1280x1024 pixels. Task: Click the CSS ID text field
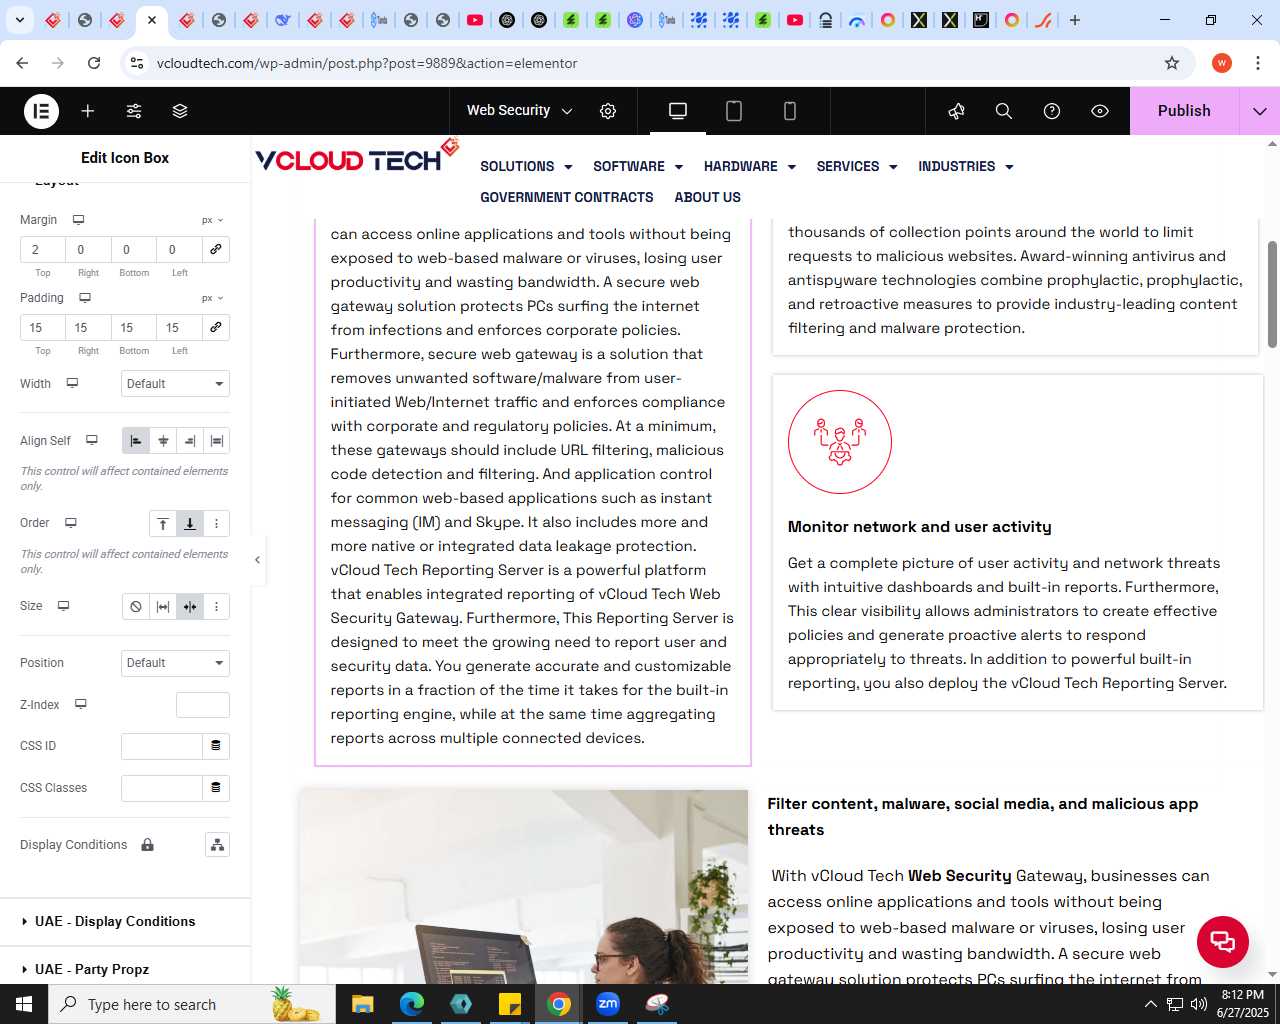click(x=162, y=746)
